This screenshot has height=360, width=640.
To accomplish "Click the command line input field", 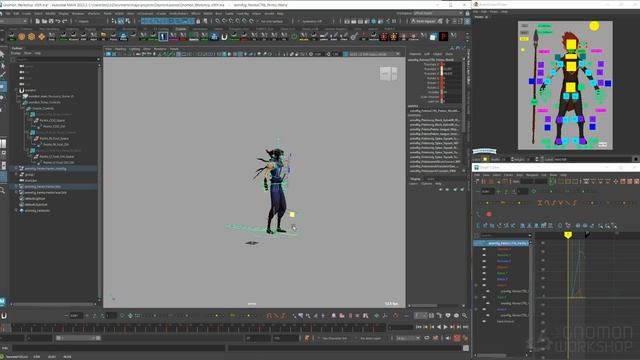I will (x=118, y=348).
